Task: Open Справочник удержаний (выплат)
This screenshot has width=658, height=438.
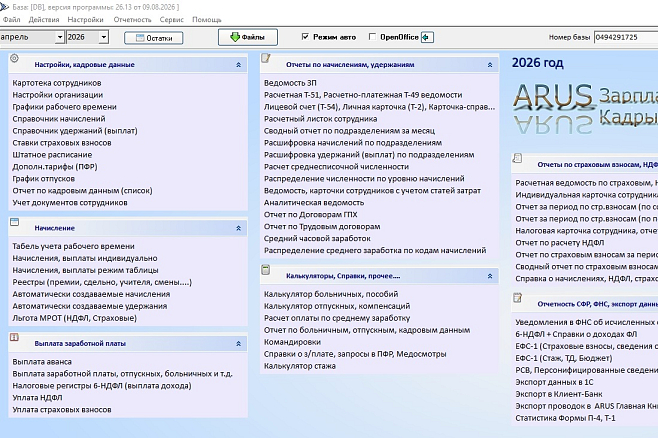Action: click(x=75, y=131)
